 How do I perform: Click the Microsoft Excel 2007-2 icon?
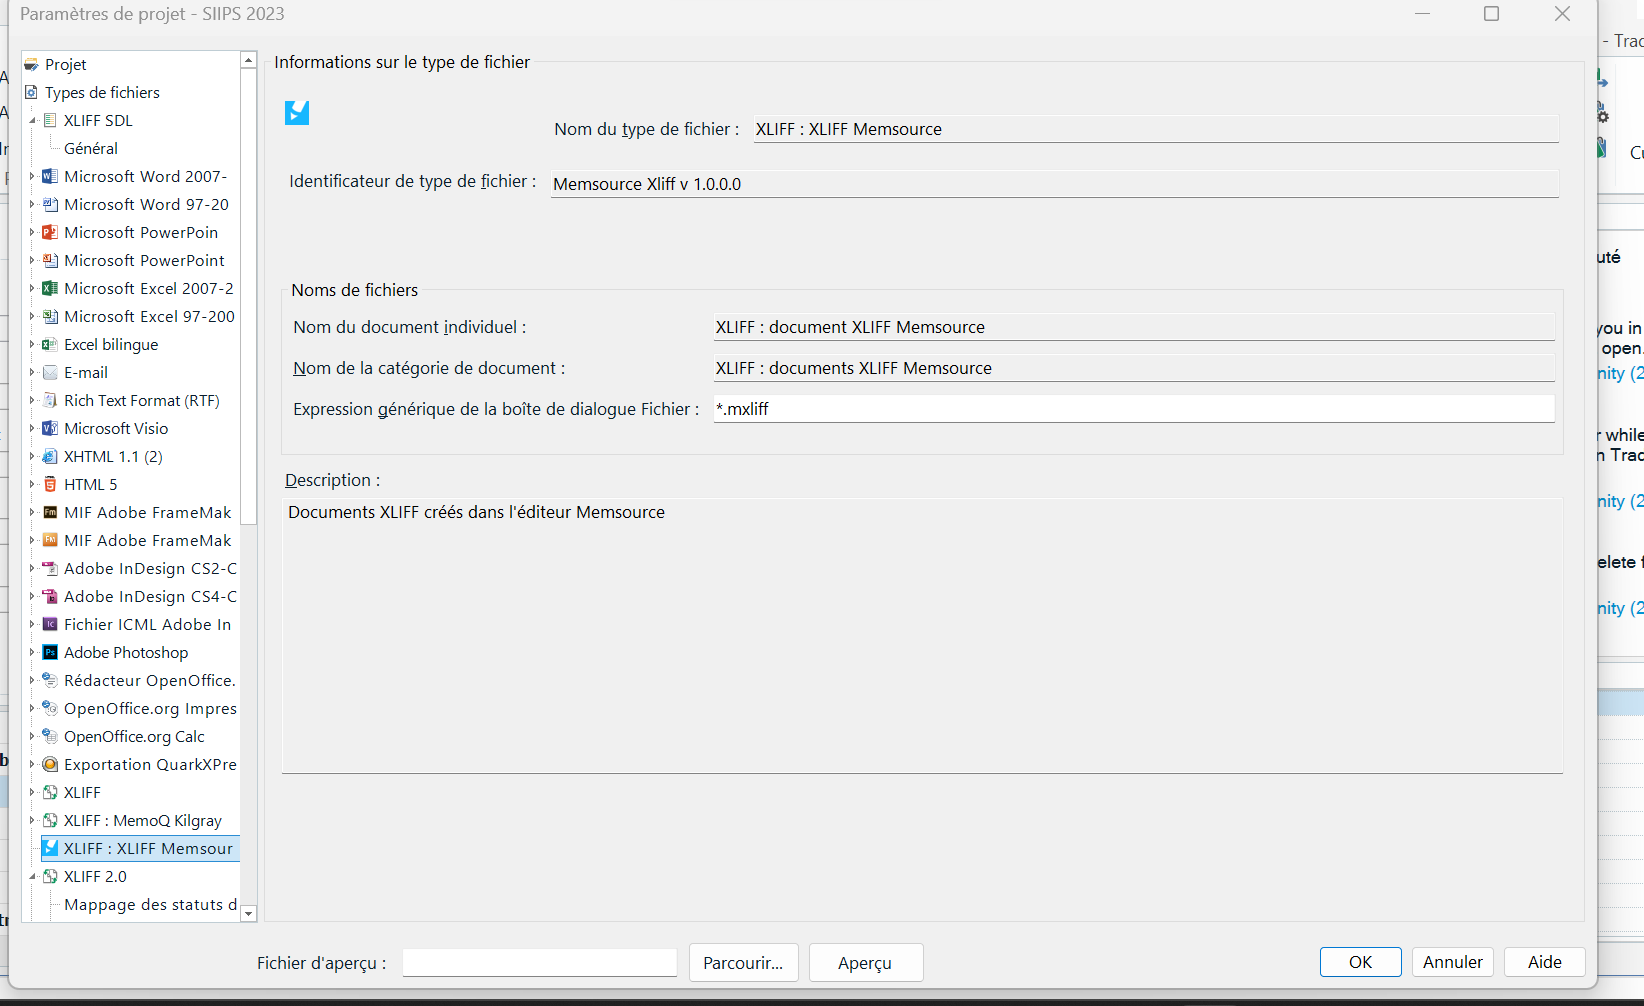pos(50,288)
